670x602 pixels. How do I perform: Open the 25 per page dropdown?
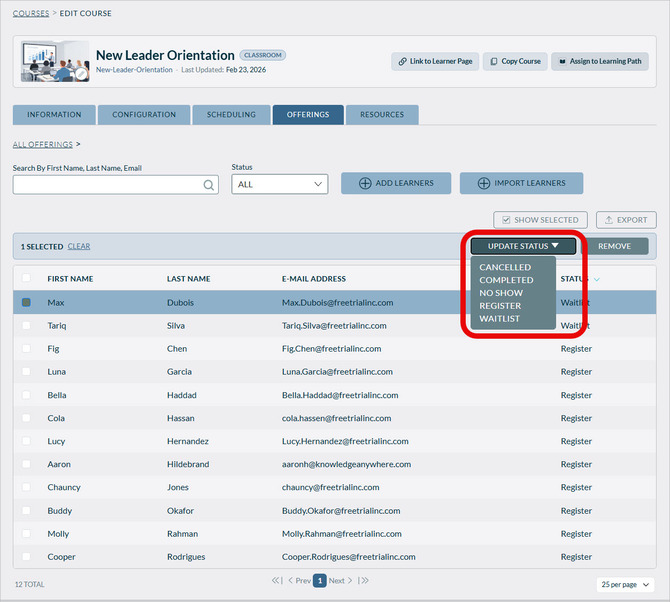[x=625, y=584]
